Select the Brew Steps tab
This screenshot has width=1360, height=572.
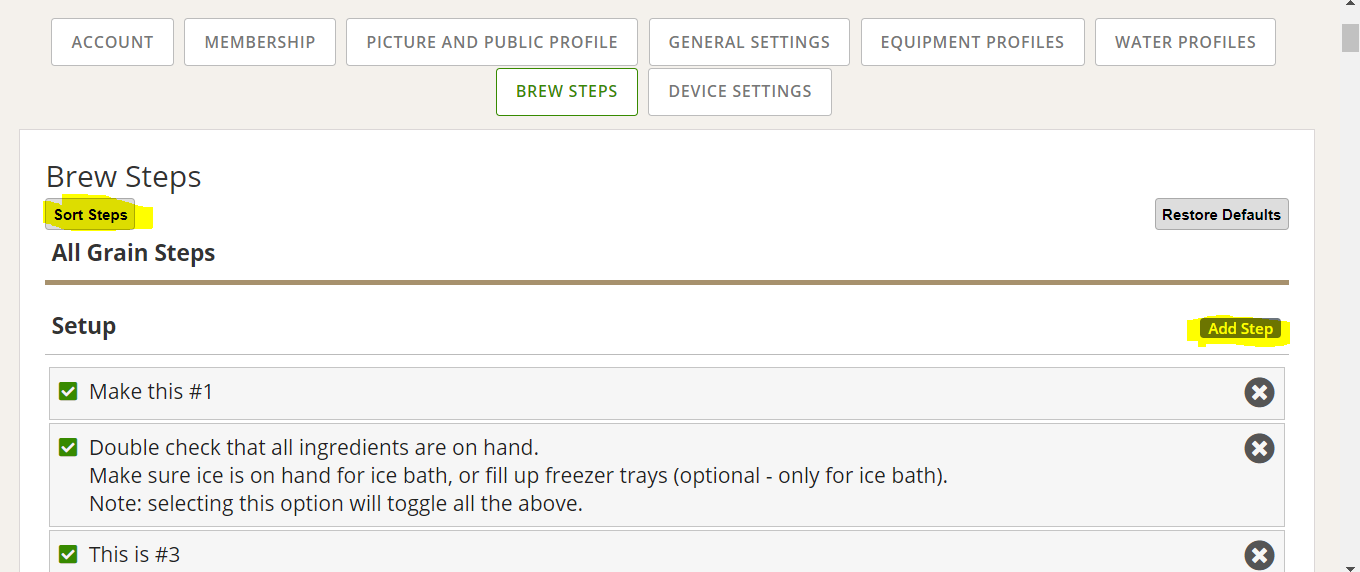[566, 91]
